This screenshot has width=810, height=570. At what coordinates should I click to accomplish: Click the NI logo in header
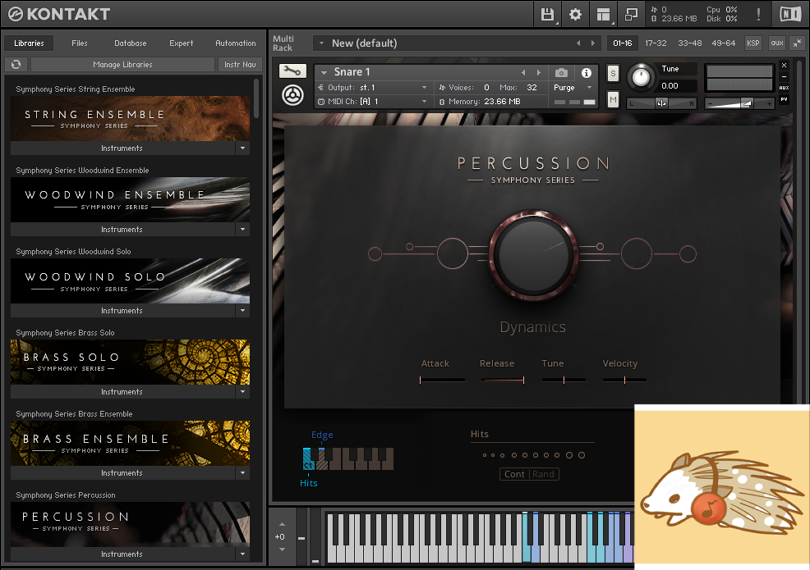coord(789,14)
